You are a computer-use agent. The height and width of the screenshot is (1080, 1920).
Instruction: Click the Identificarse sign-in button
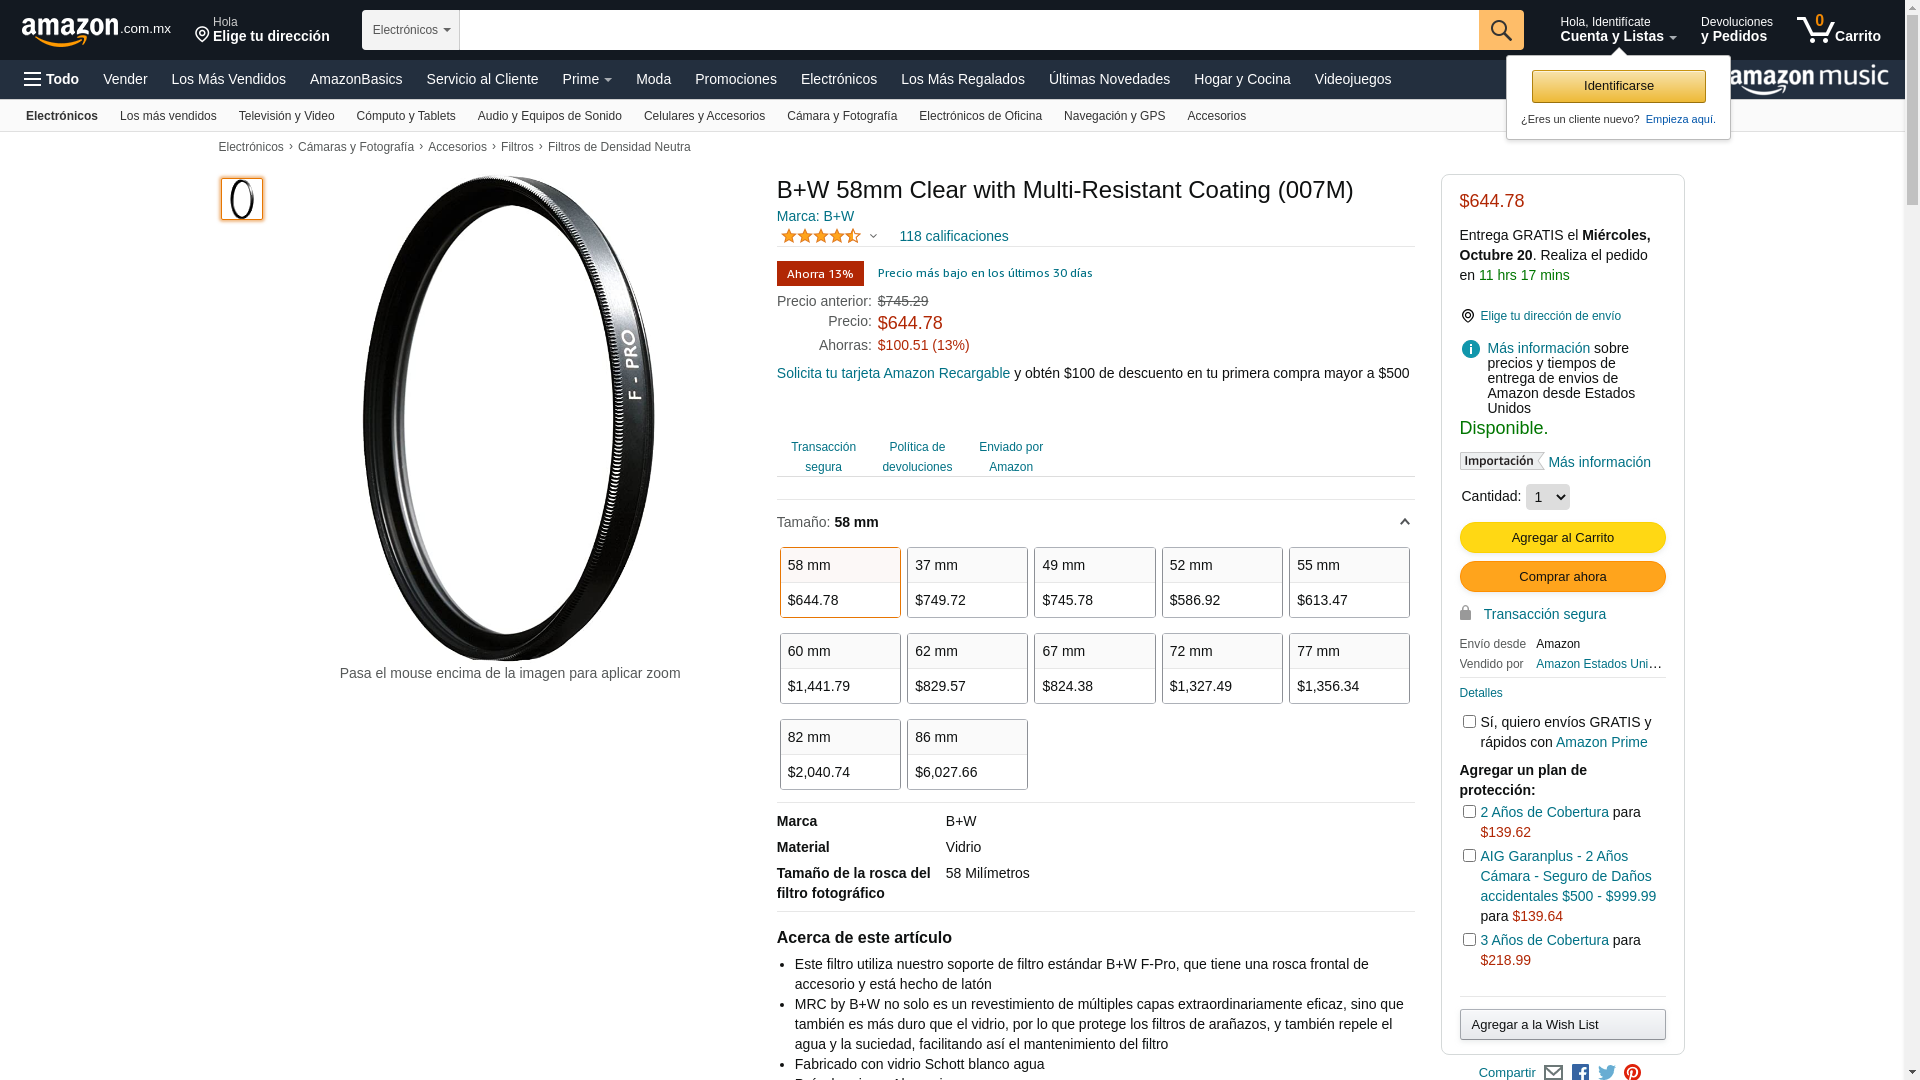coord(1618,86)
